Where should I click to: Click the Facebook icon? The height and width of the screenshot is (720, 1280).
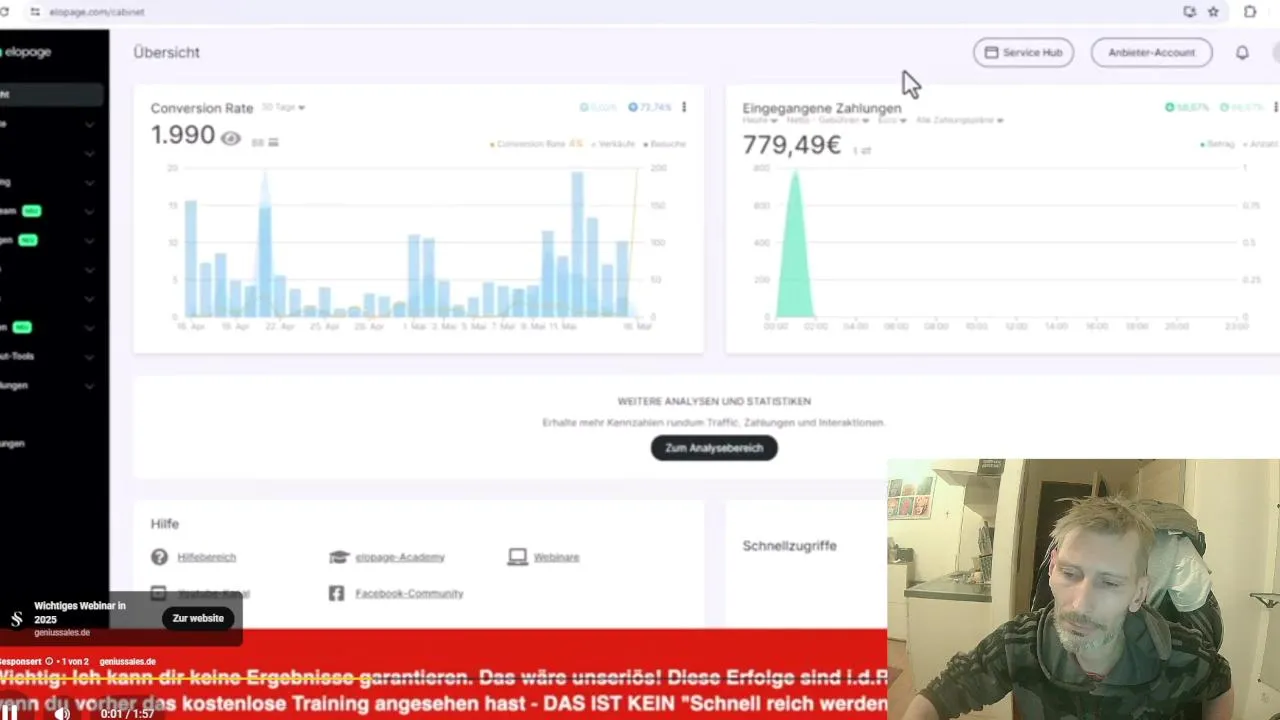point(336,593)
